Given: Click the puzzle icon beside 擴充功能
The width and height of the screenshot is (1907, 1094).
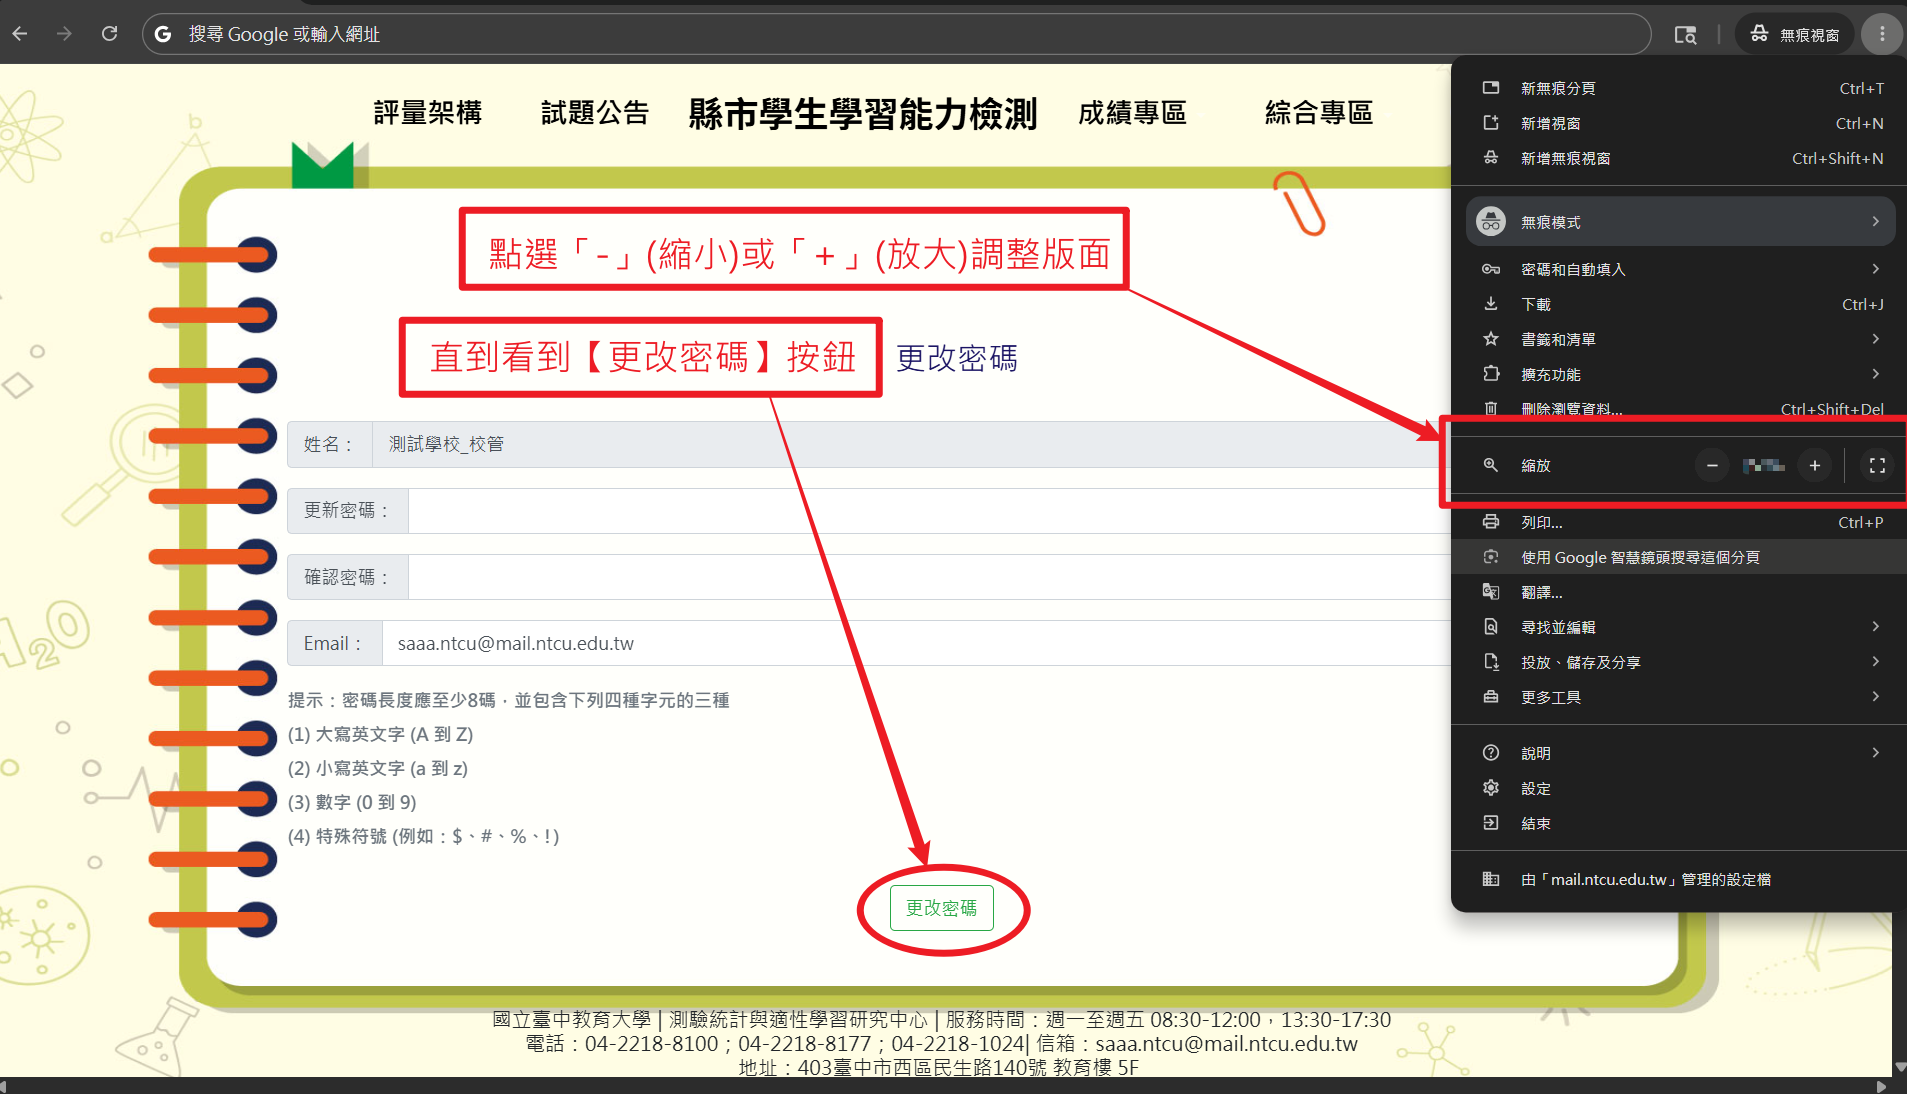Looking at the screenshot, I should [1491, 374].
